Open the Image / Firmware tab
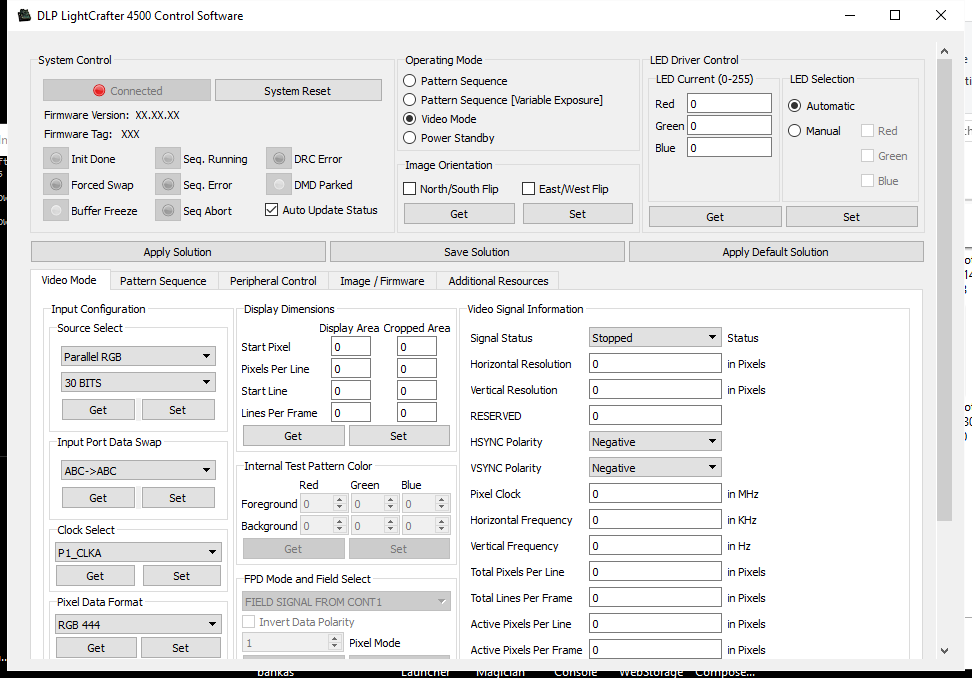The image size is (972, 678). click(382, 281)
